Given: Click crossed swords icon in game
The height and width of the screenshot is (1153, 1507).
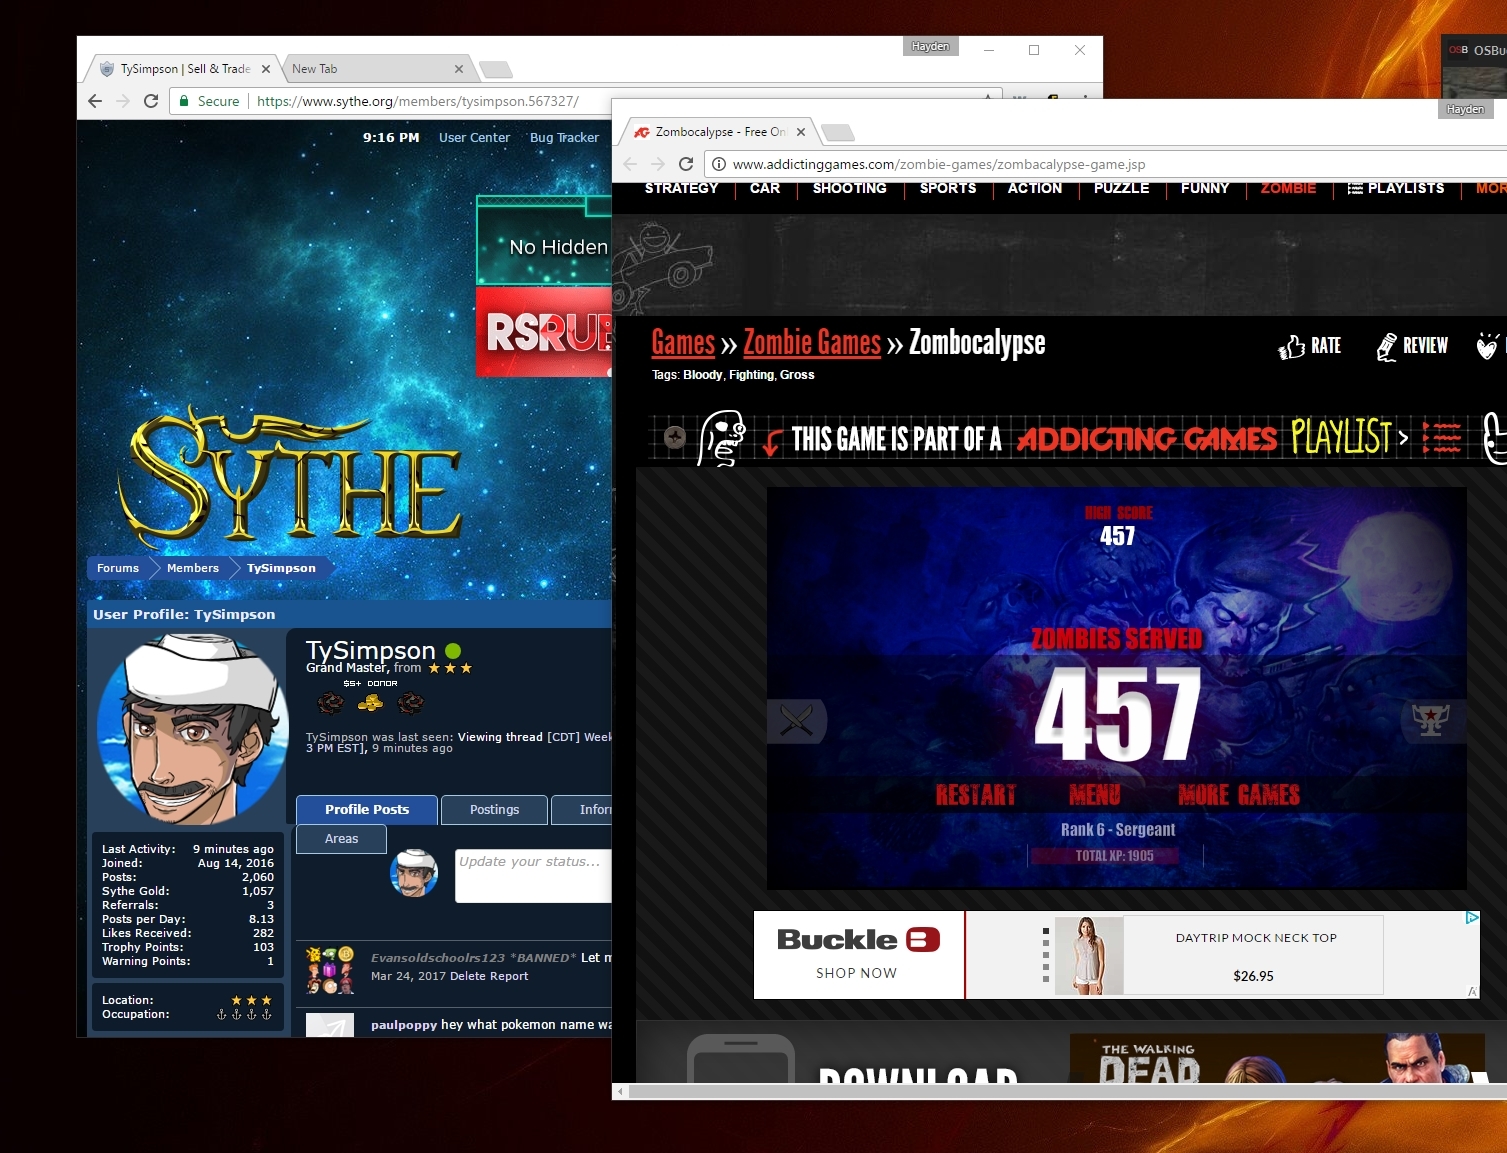Looking at the screenshot, I should coord(797,720).
